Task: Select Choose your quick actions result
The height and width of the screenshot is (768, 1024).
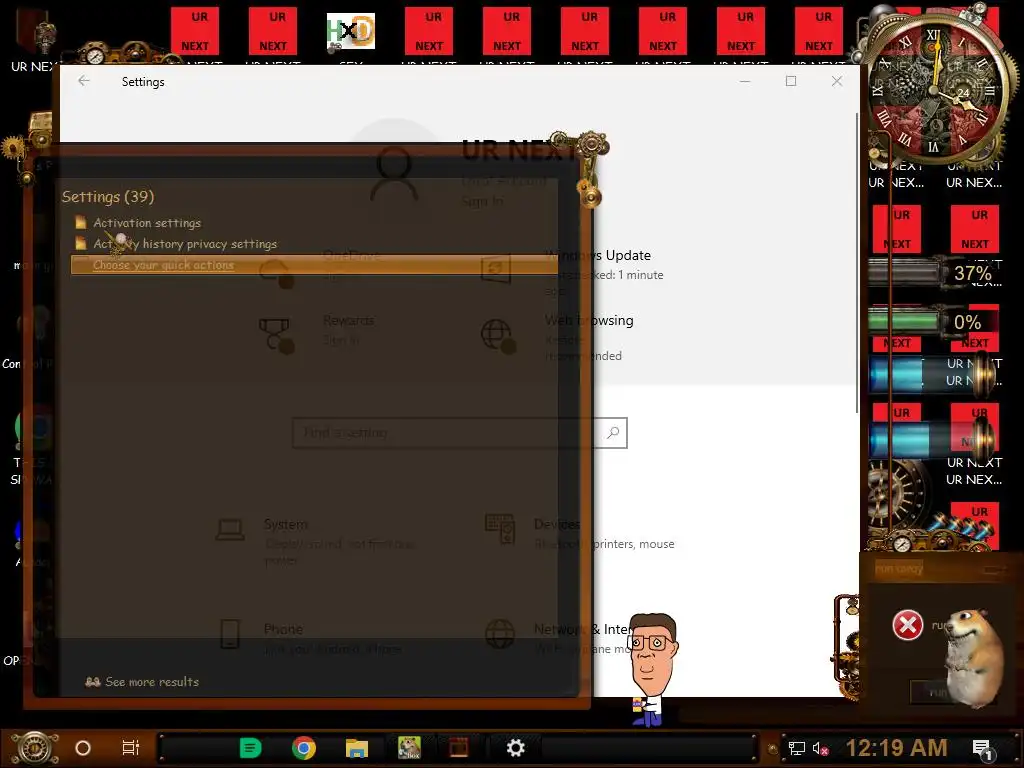Action: tap(314, 264)
